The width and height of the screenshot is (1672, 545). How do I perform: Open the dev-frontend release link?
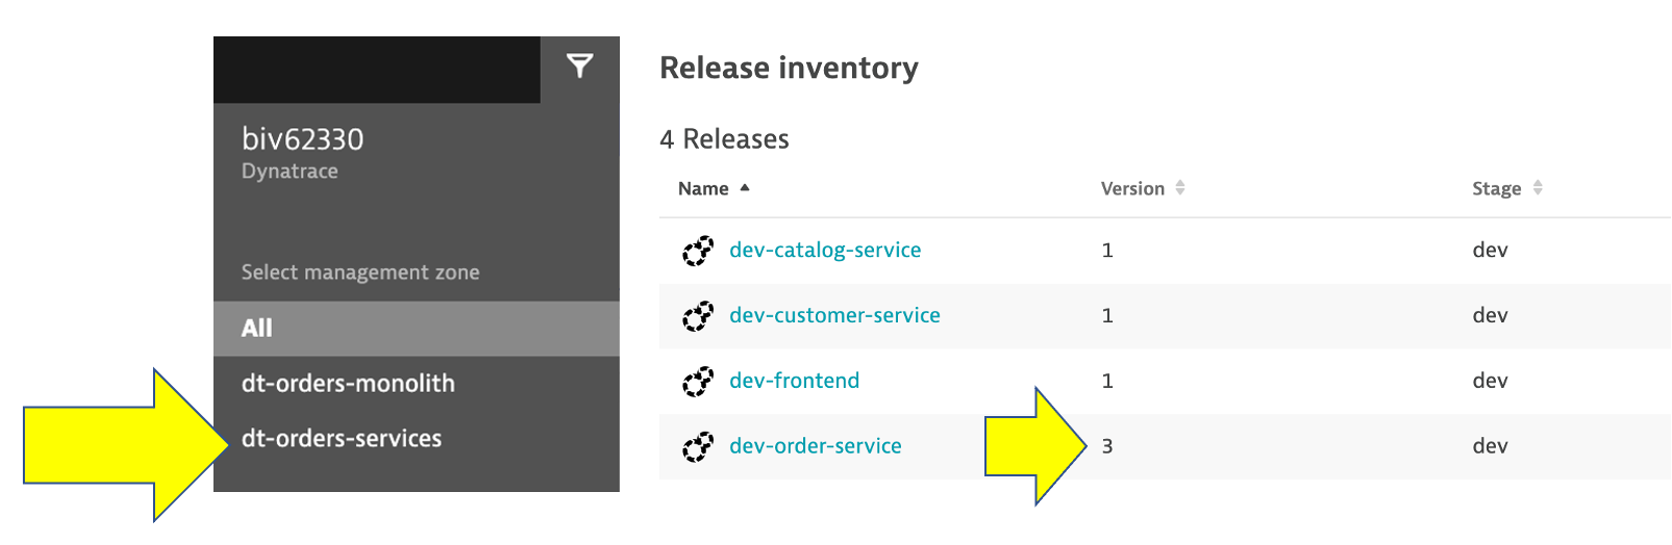pos(794,380)
